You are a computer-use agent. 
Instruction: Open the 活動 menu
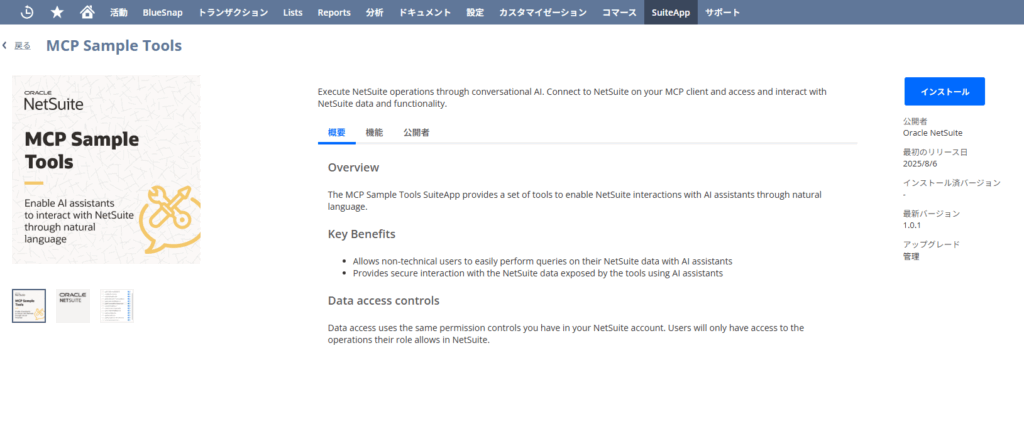pos(119,12)
